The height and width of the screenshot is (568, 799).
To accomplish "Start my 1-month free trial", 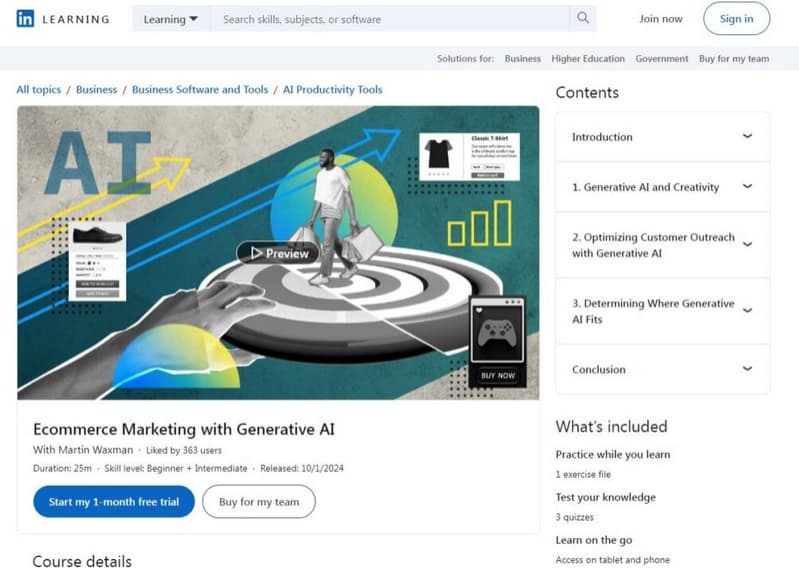I will pos(114,502).
